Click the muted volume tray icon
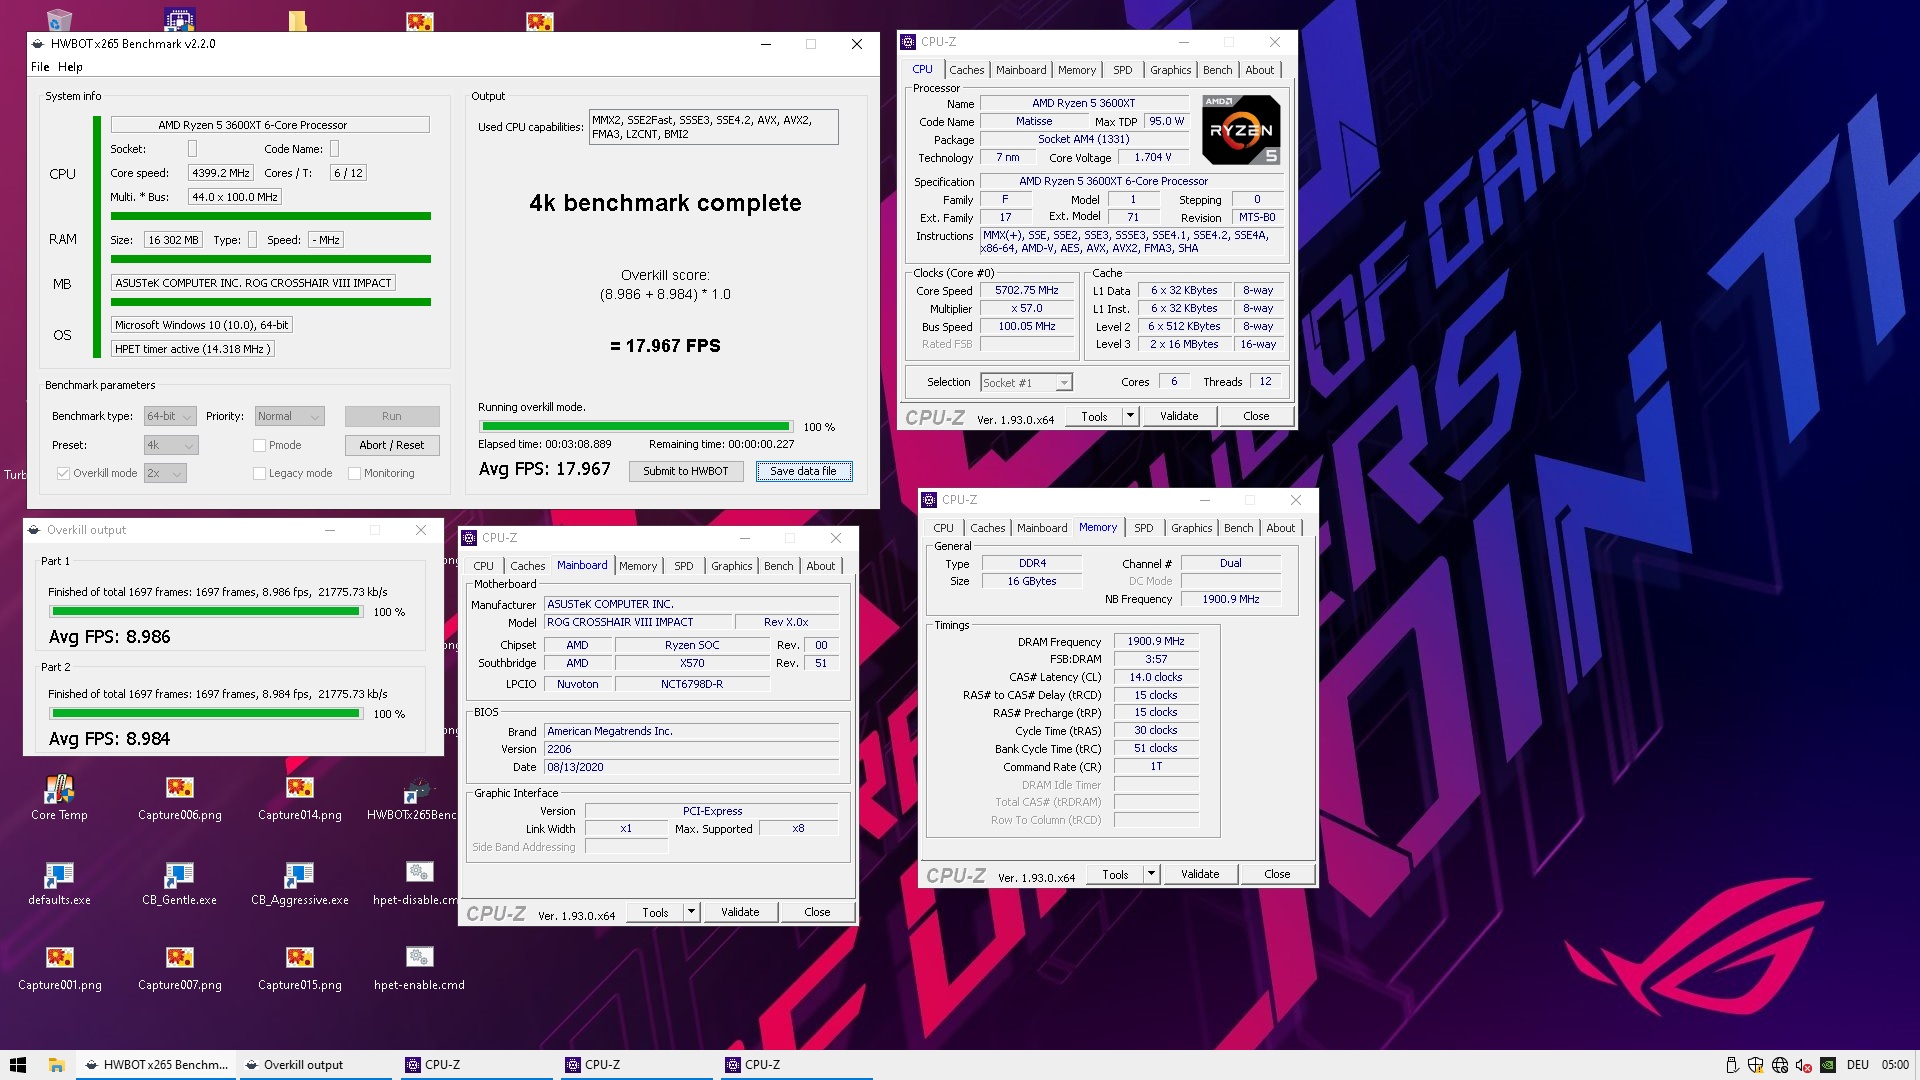The height and width of the screenshot is (1080, 1920). coord(1804,1065)
